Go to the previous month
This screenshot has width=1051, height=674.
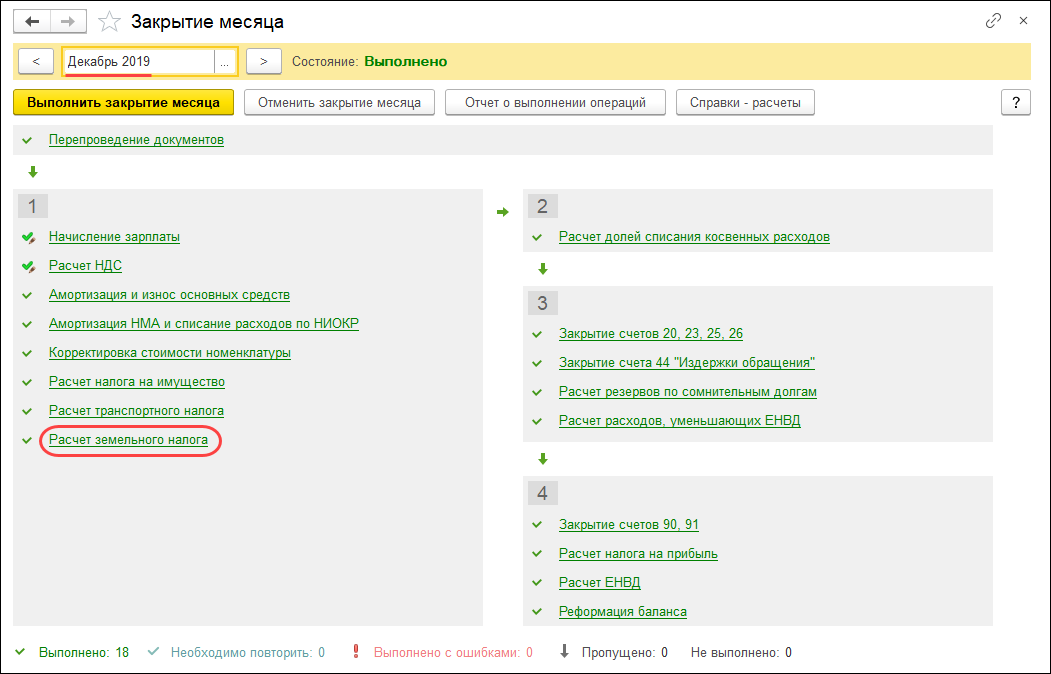click(x=36, y=62)
